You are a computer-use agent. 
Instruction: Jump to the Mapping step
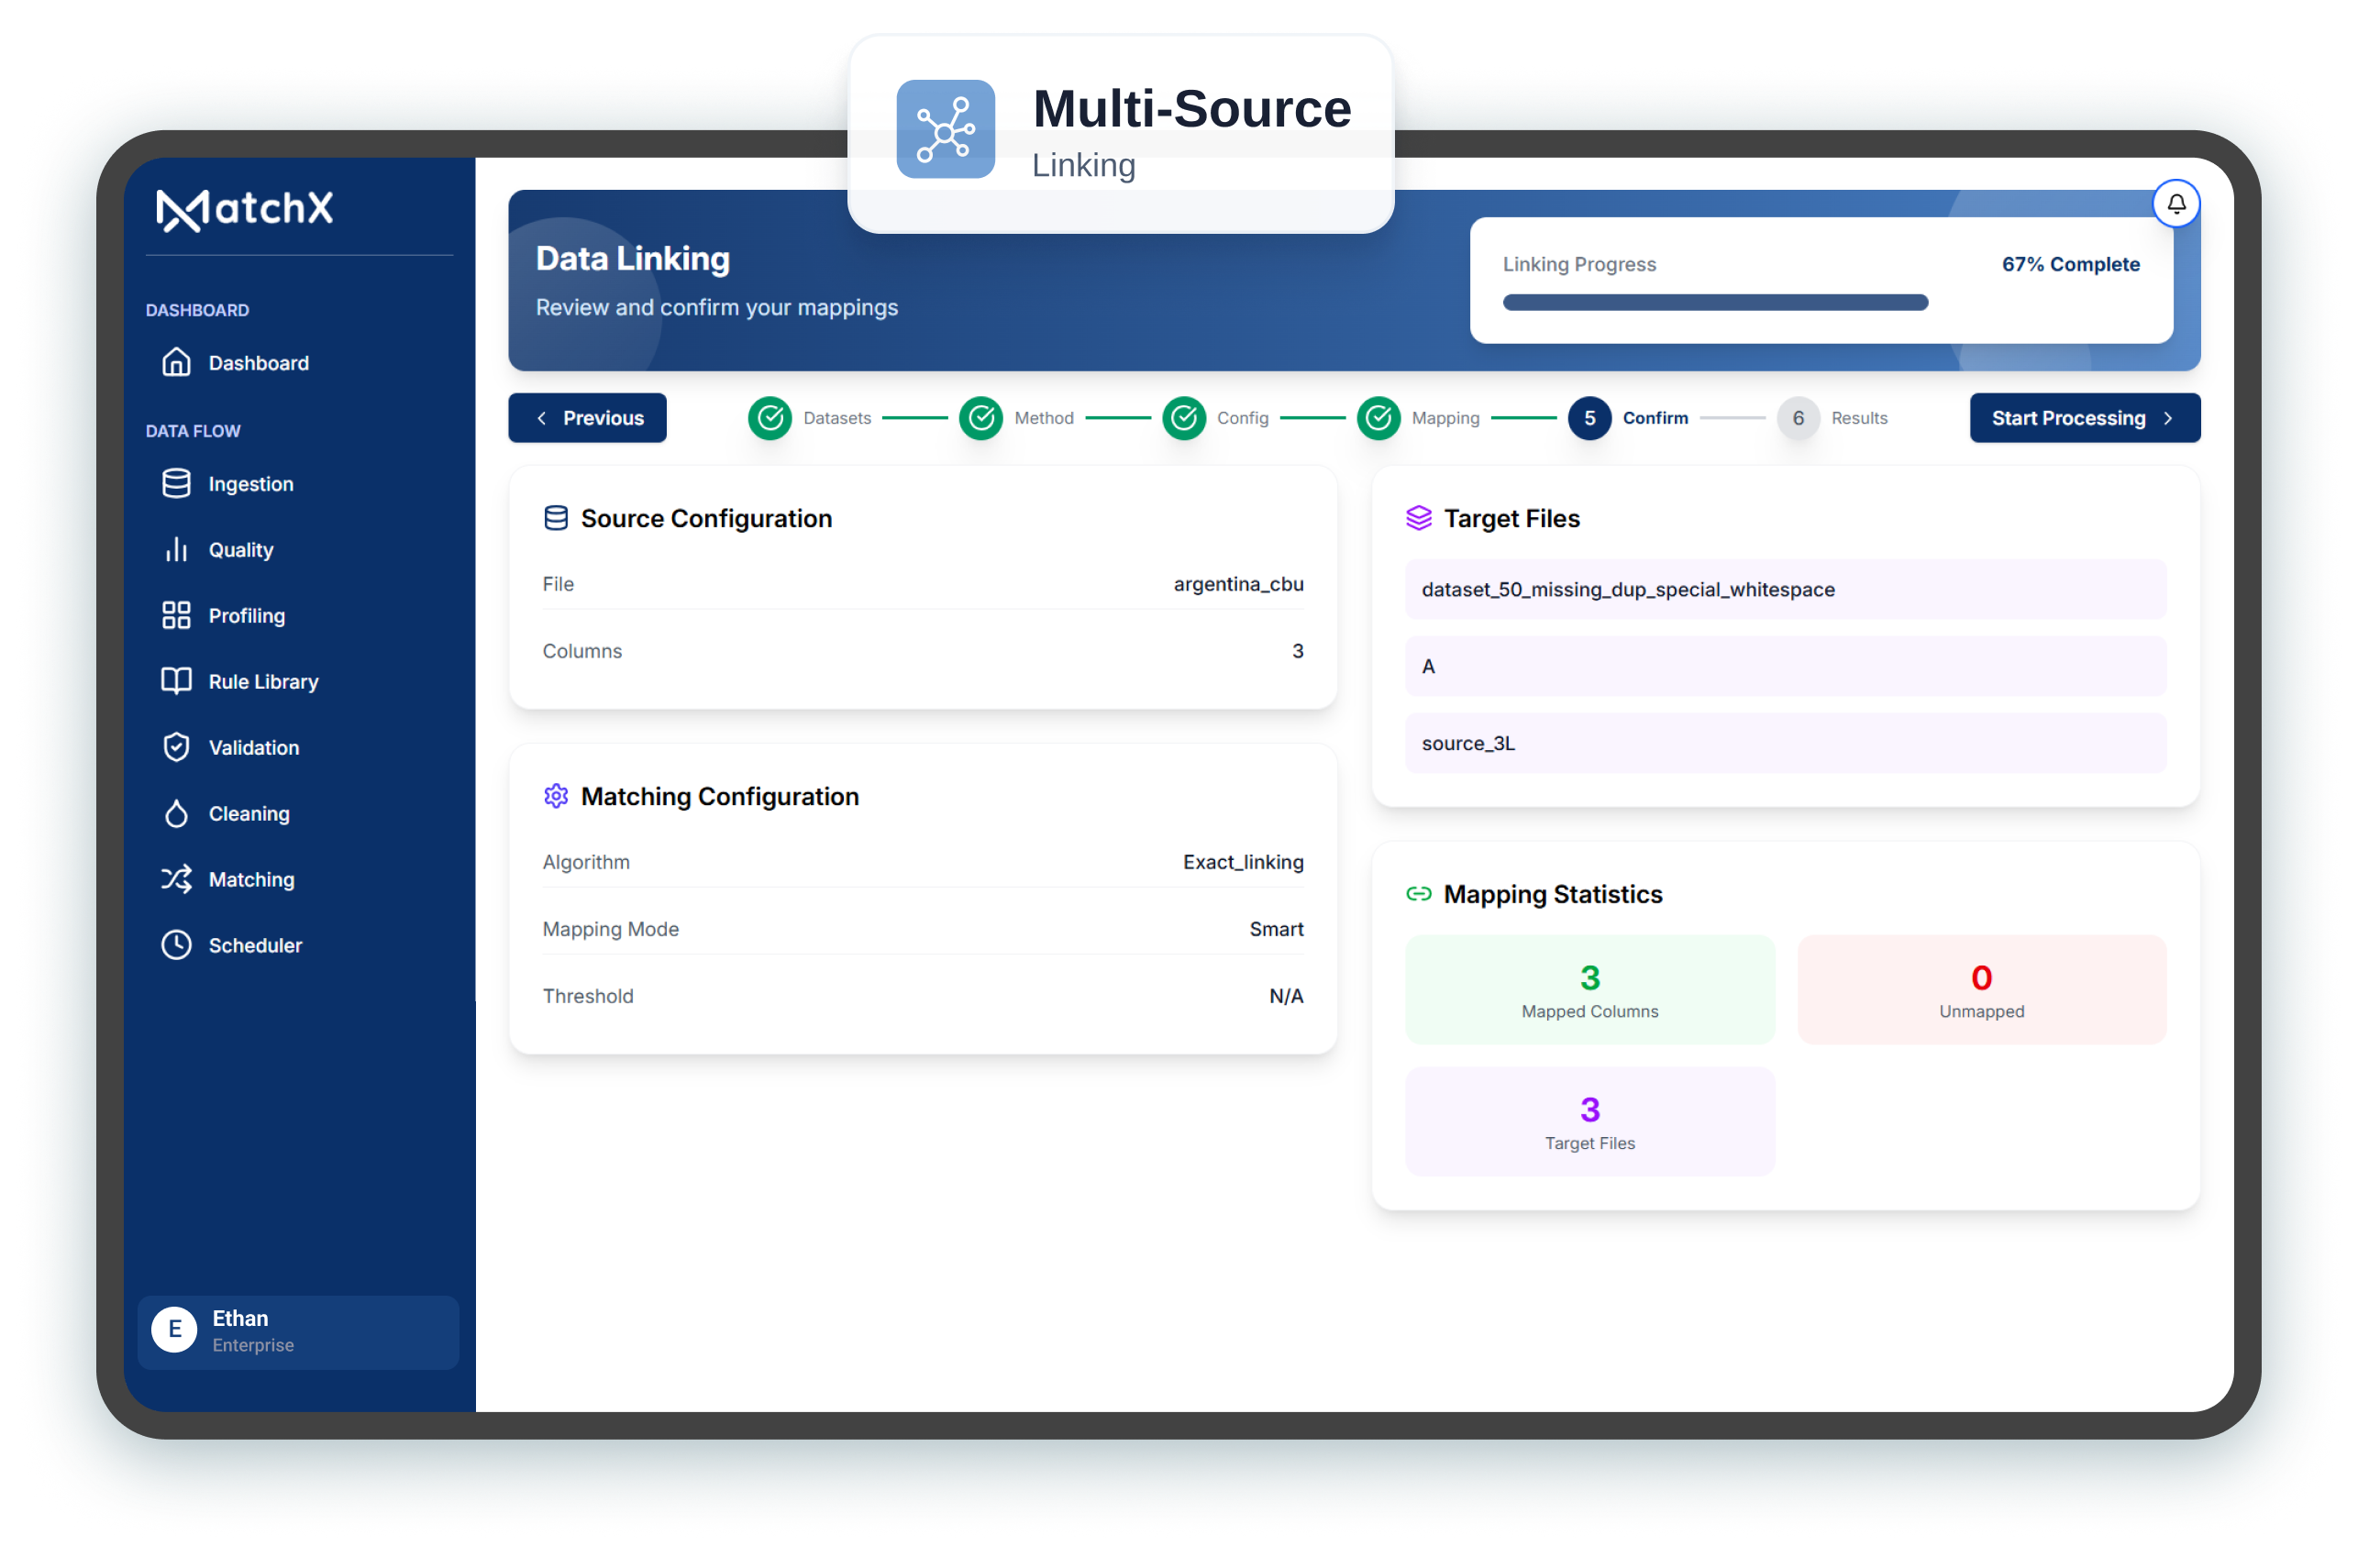point(1379,418)
